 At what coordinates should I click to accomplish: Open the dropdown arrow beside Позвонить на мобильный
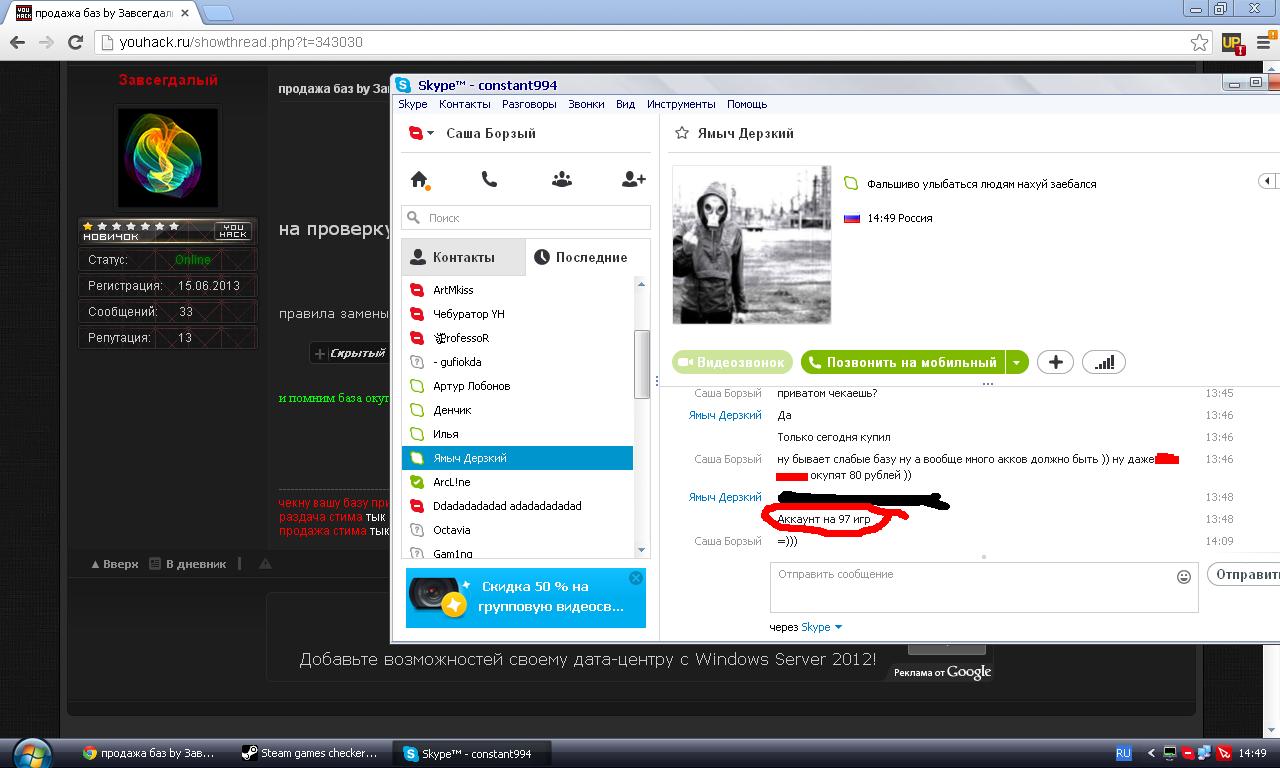click(1016, 362)
